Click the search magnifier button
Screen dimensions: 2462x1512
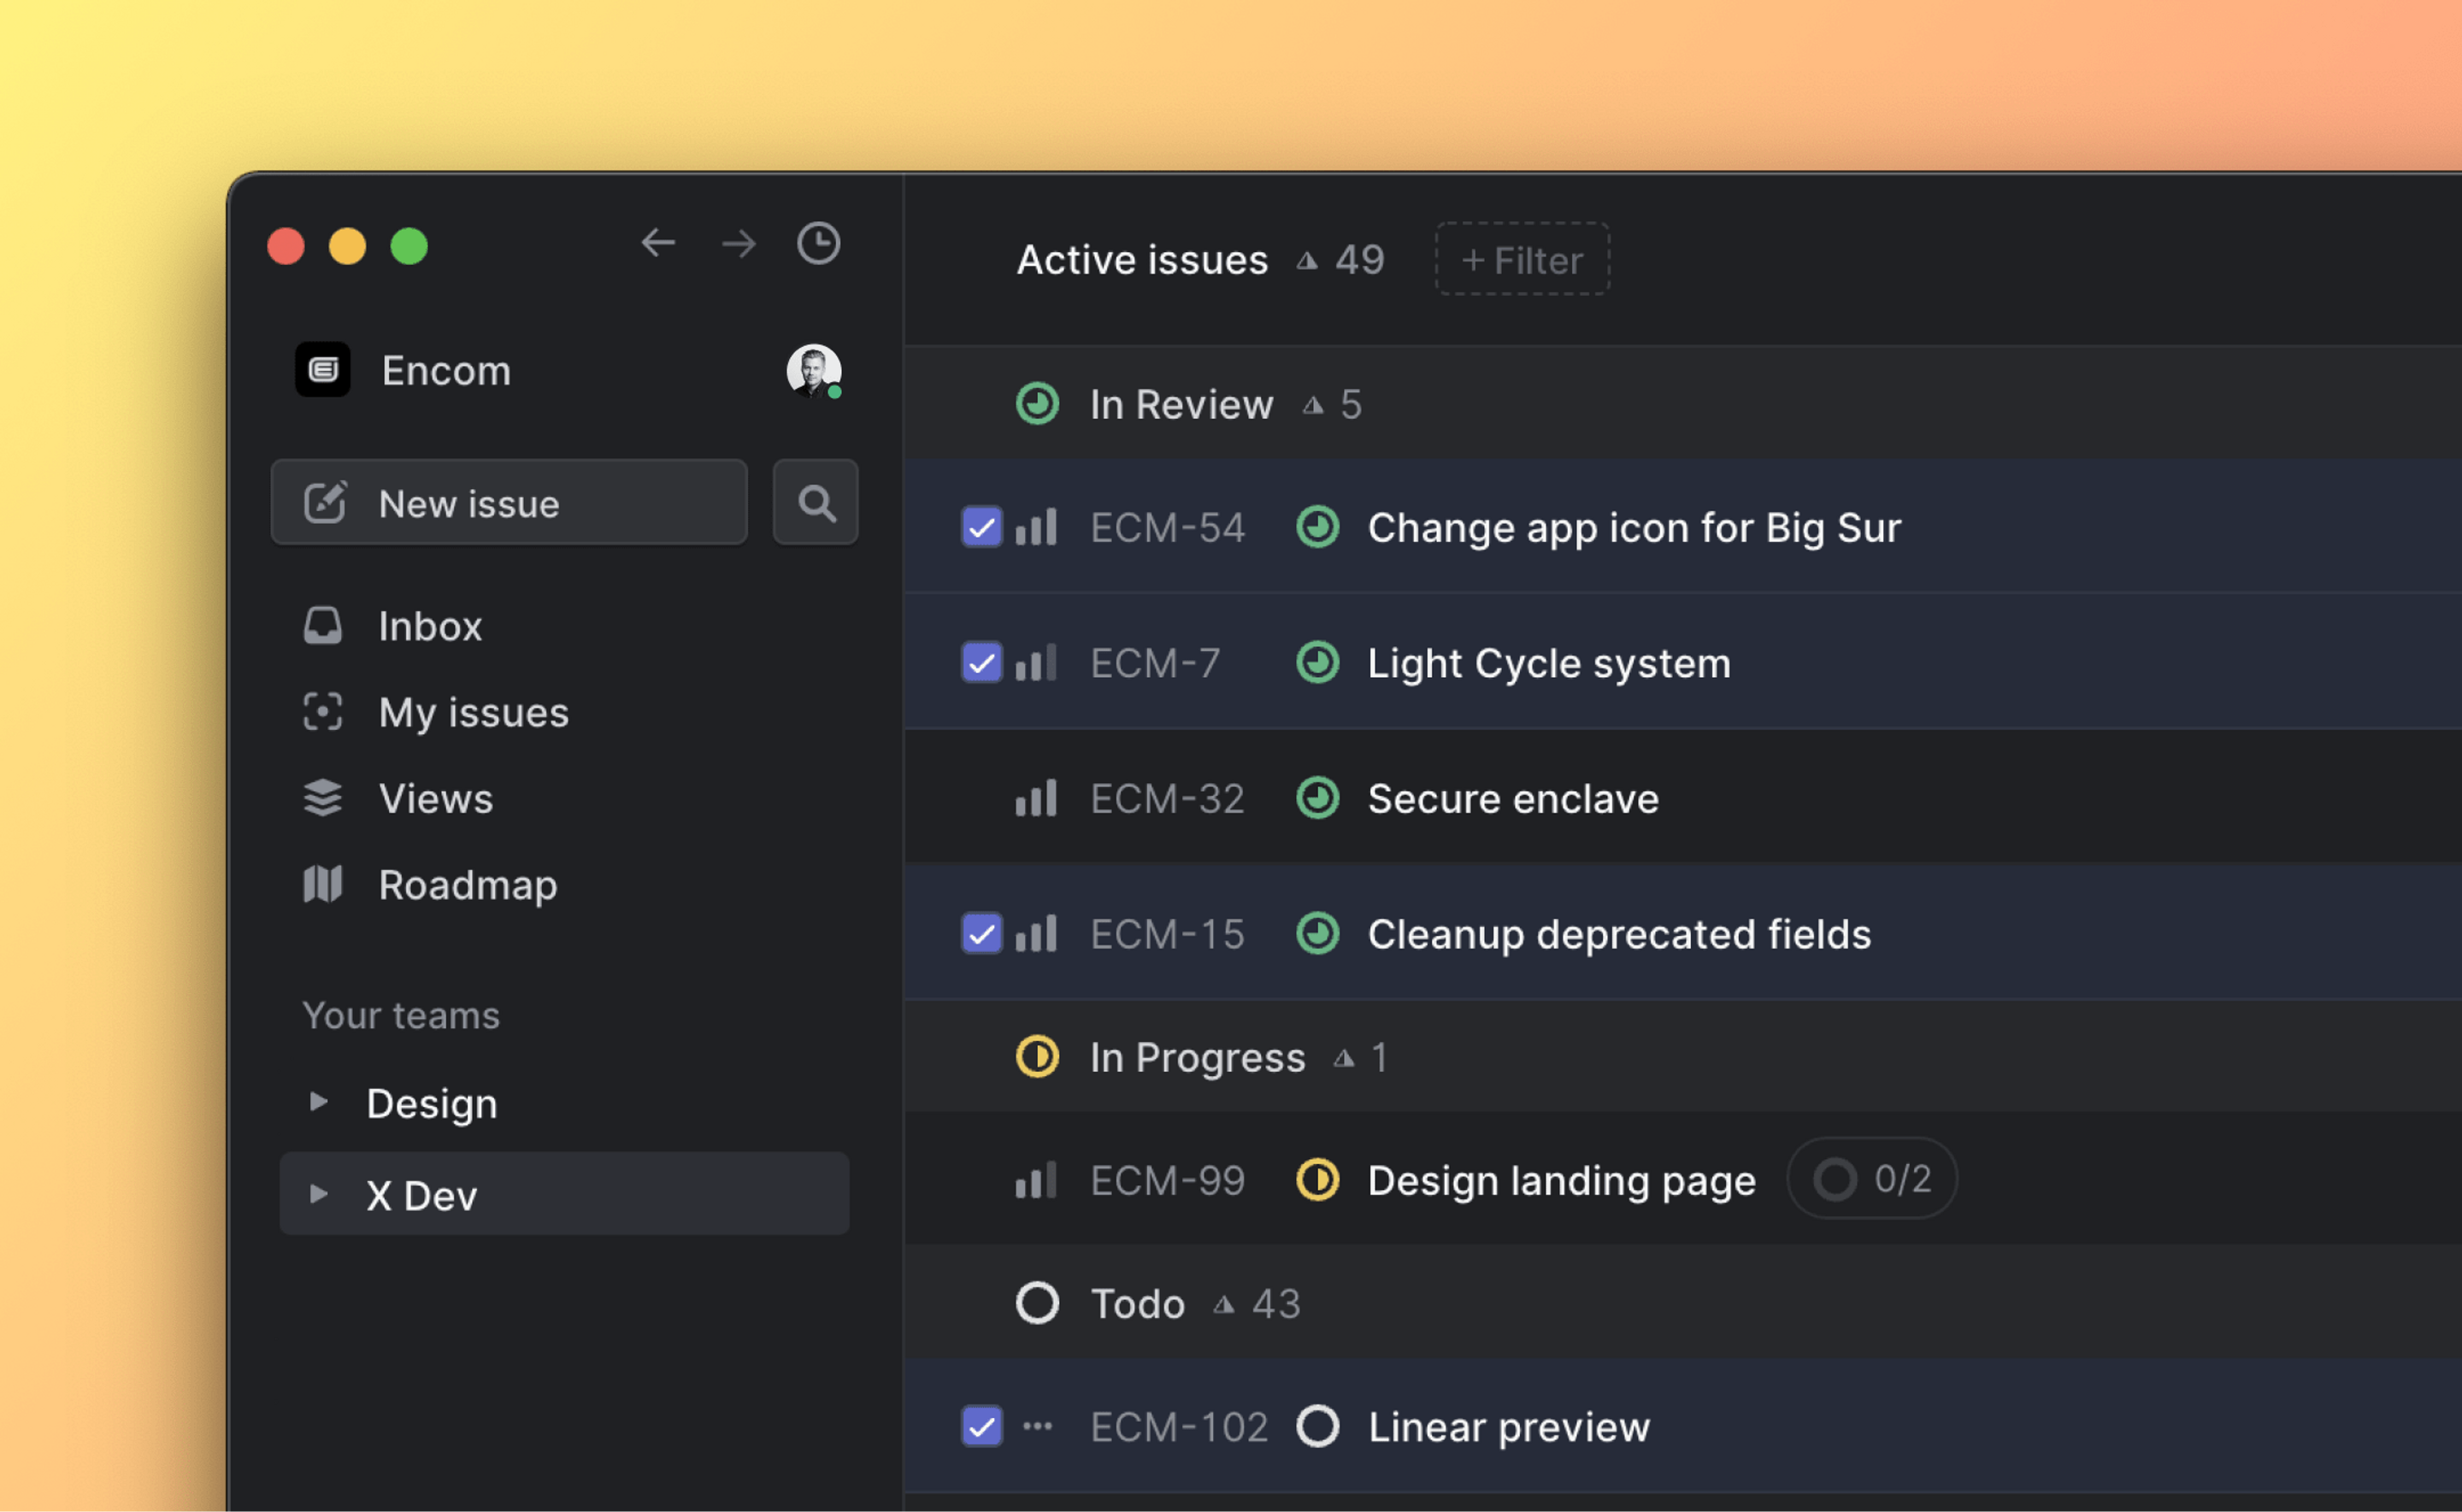pos(816,502)
